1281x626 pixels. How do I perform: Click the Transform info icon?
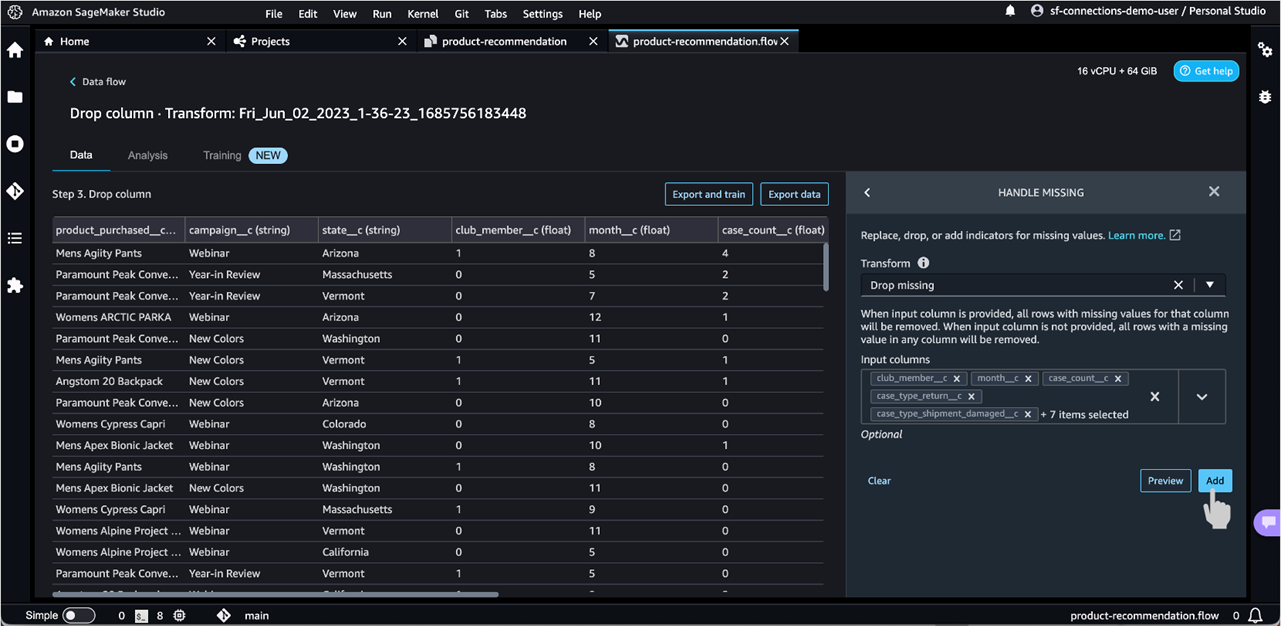(x=923, y=263)
